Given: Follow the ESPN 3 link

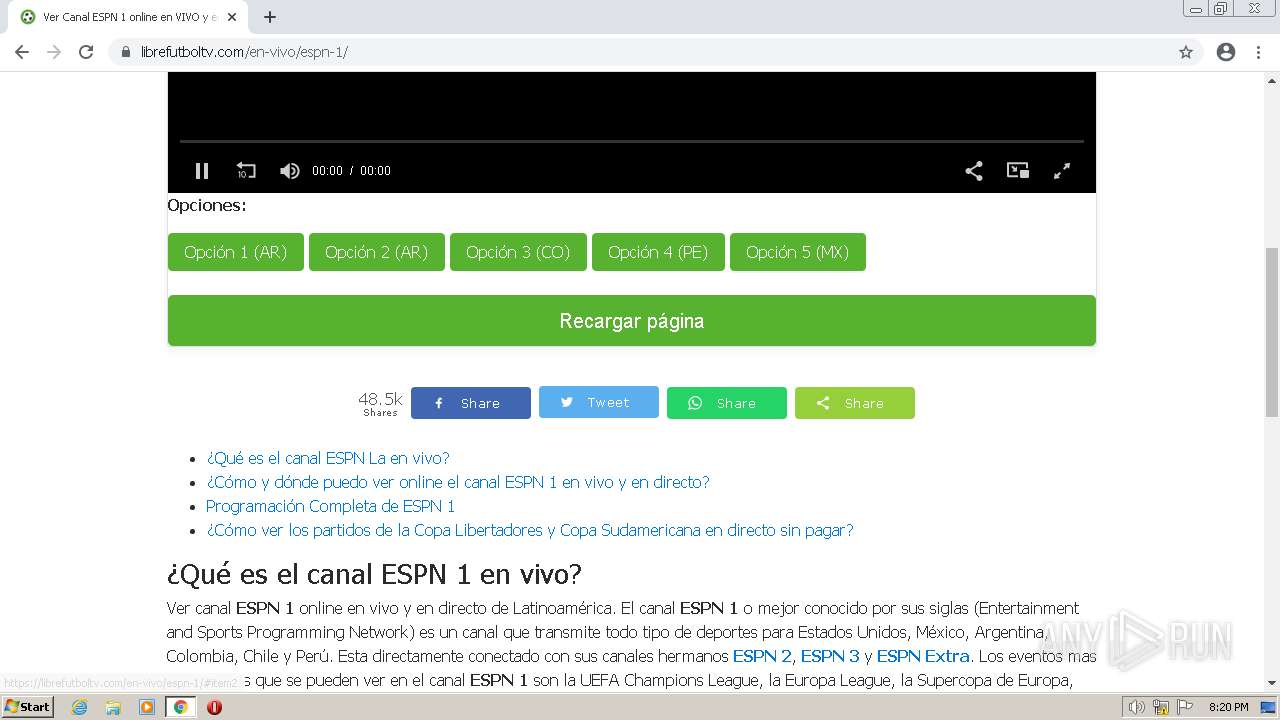Looking at the screenshot, I should click(830, 656).
